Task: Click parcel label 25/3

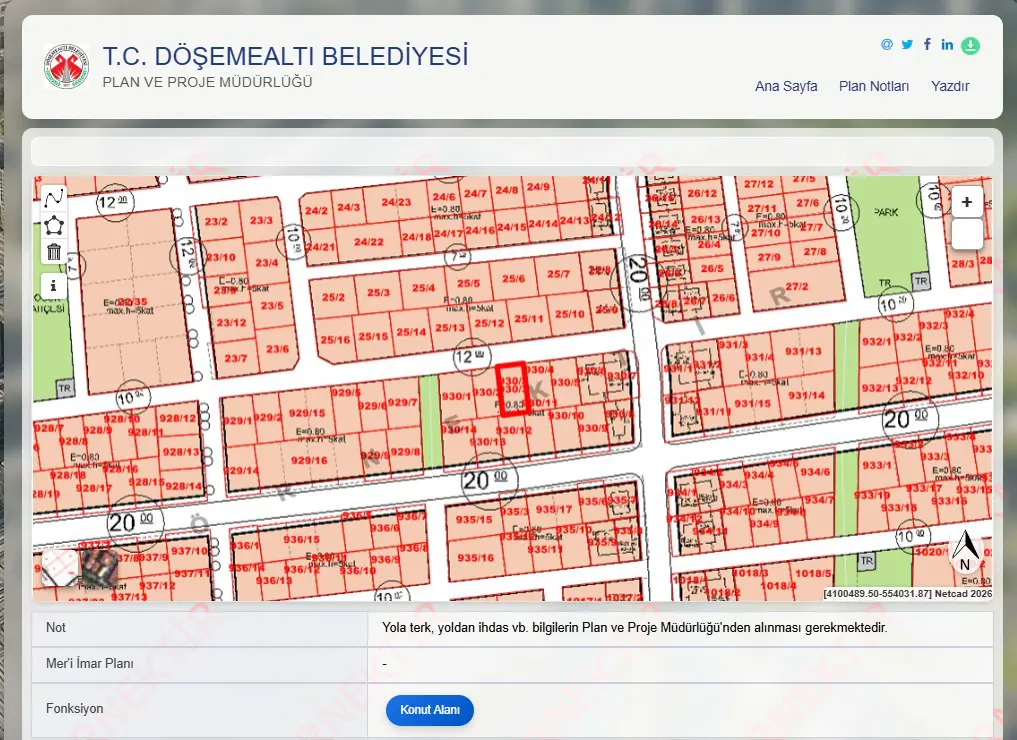Action: (x=378, y=292)
